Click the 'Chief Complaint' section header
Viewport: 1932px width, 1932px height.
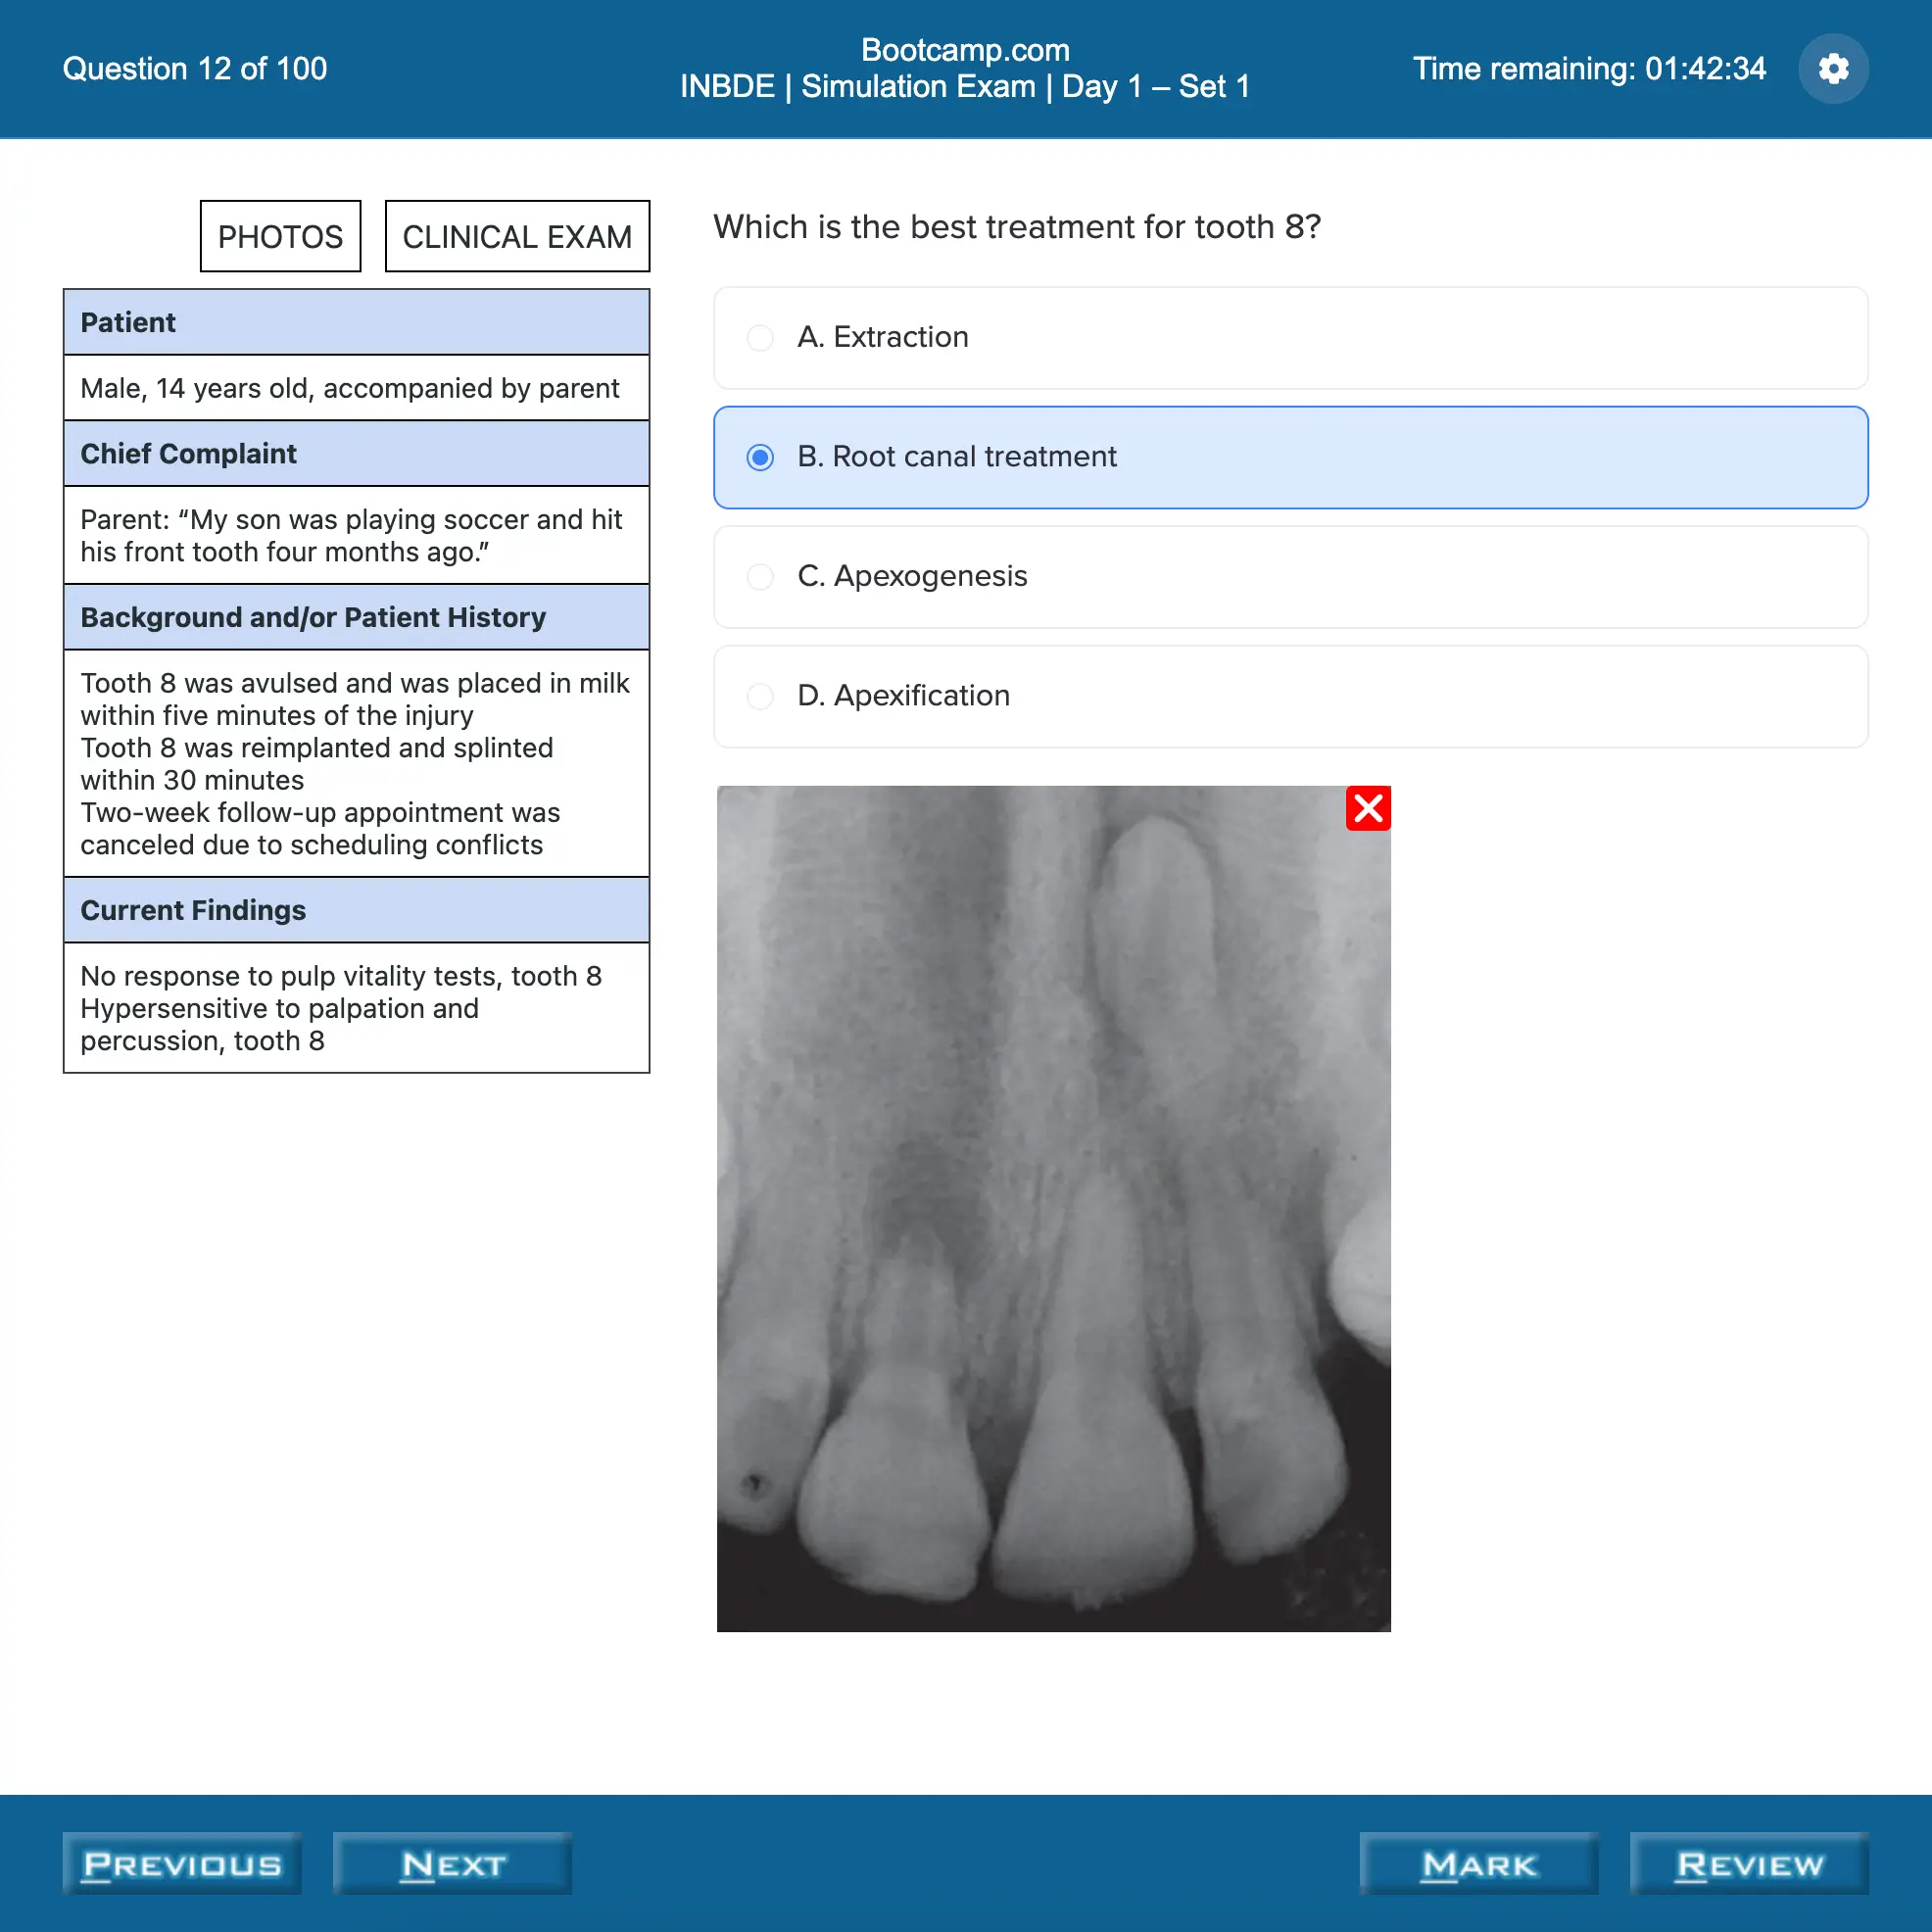coord(357,453)
